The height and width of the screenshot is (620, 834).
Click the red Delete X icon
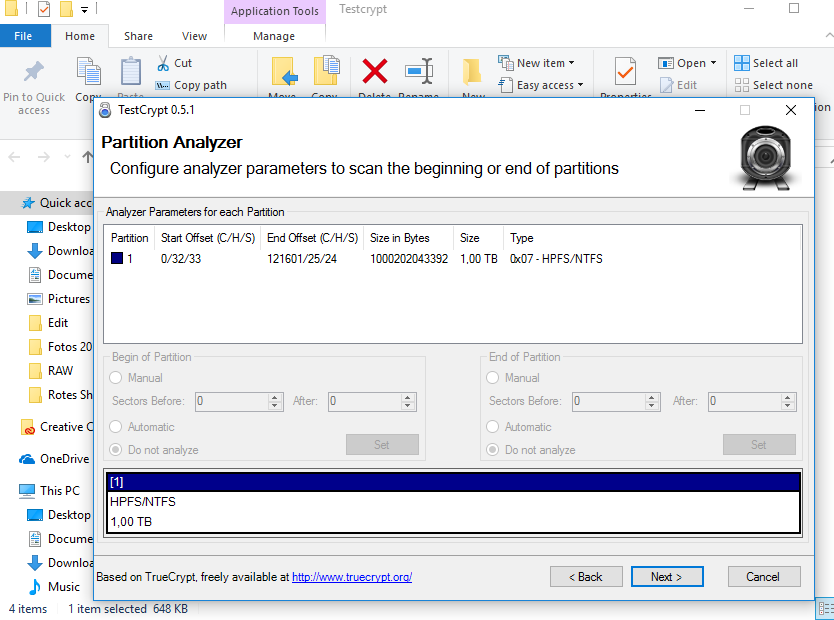375,71
